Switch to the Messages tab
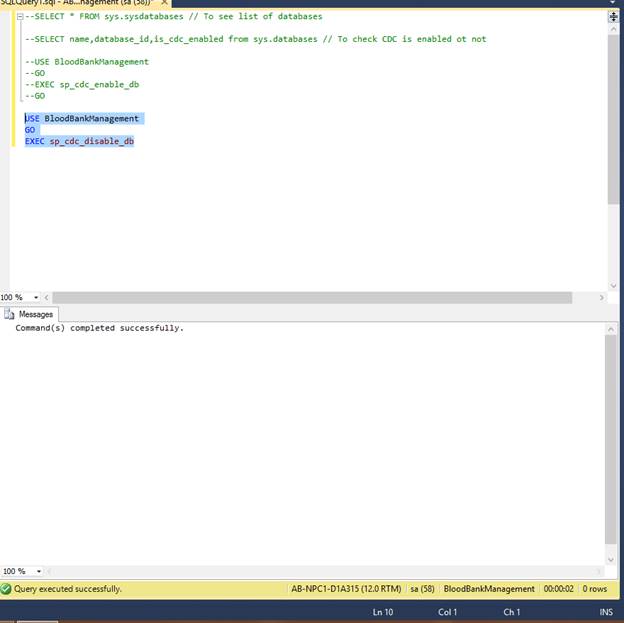 point(29,314)
